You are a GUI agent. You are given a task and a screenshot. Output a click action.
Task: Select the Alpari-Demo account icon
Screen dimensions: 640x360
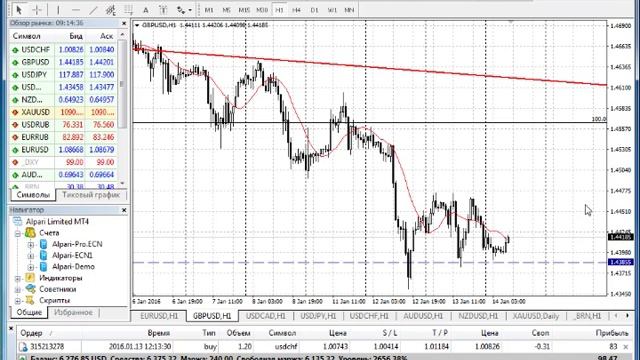click(43, 267)
